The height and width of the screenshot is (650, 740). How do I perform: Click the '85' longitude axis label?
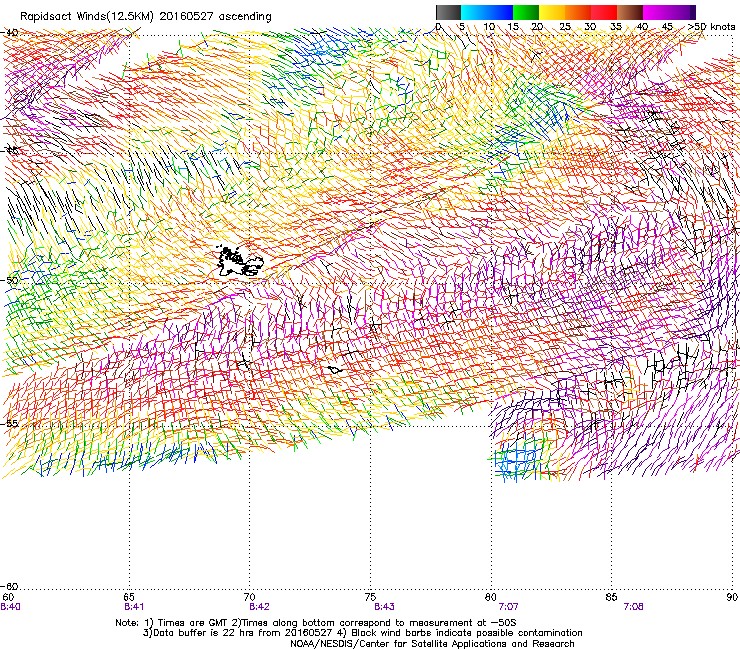pyautogui.click(x=612, y=597)
